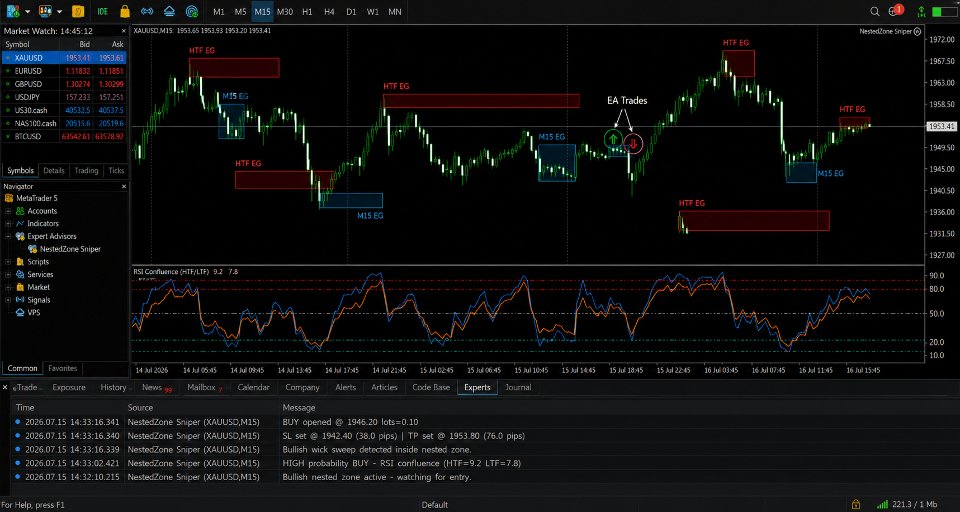This screenshot has height=512, width=960.
Task: Open the History tab in Toolbox
Action: pyautogui.click(x=113, y=388)
